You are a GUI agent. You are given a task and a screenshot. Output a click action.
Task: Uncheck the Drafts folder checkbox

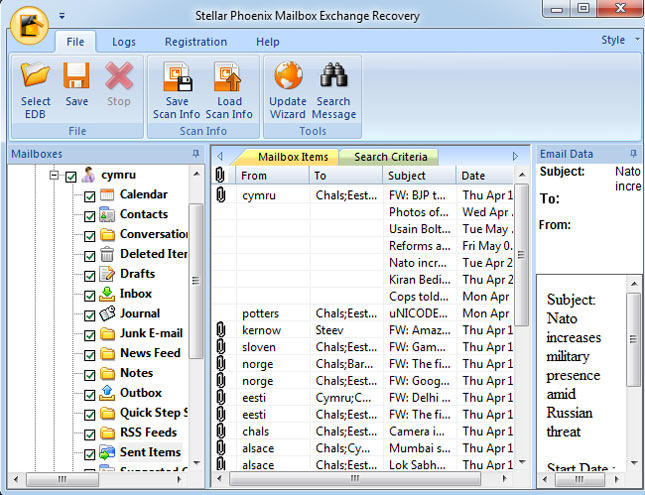(x=90, y=276)
